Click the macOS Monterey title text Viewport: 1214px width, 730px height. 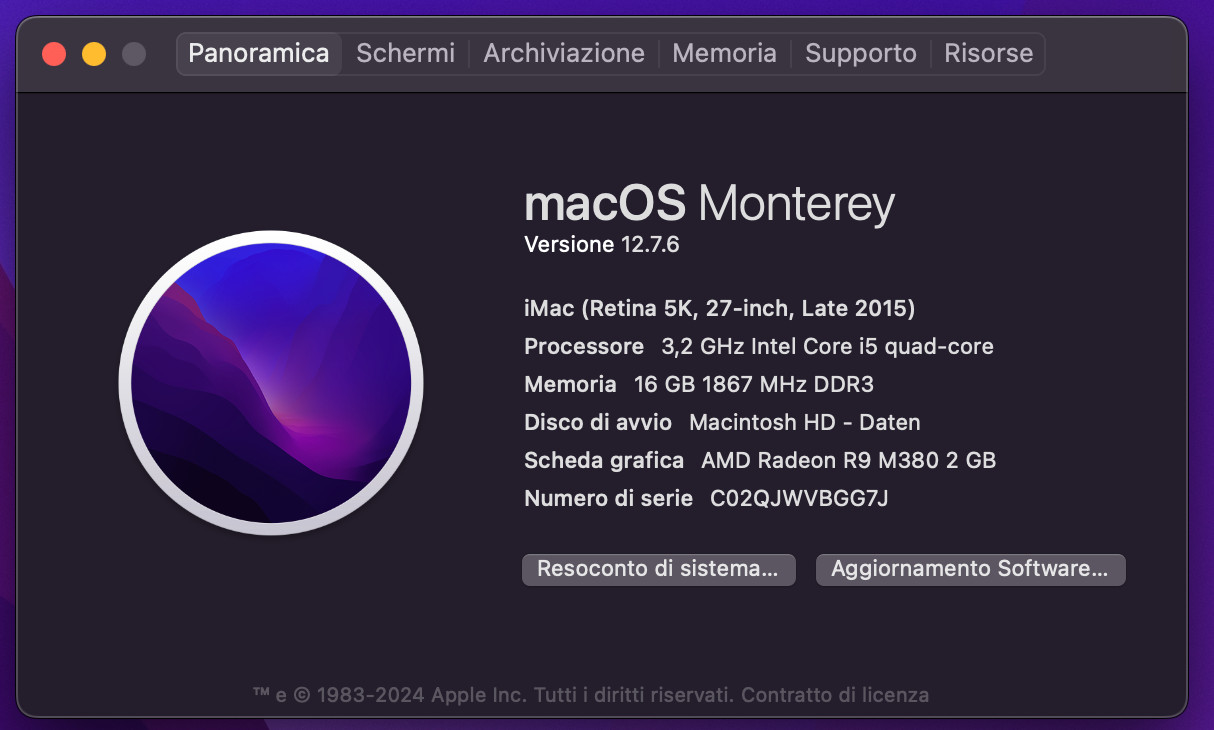(709, 204)
